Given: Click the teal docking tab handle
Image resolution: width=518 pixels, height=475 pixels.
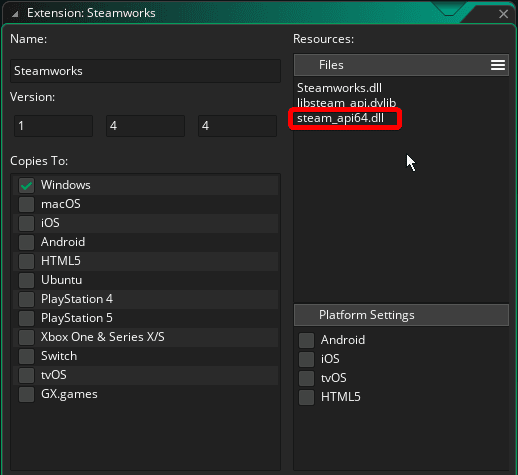Looking at the screenshot, I should (x=449, y=9).
